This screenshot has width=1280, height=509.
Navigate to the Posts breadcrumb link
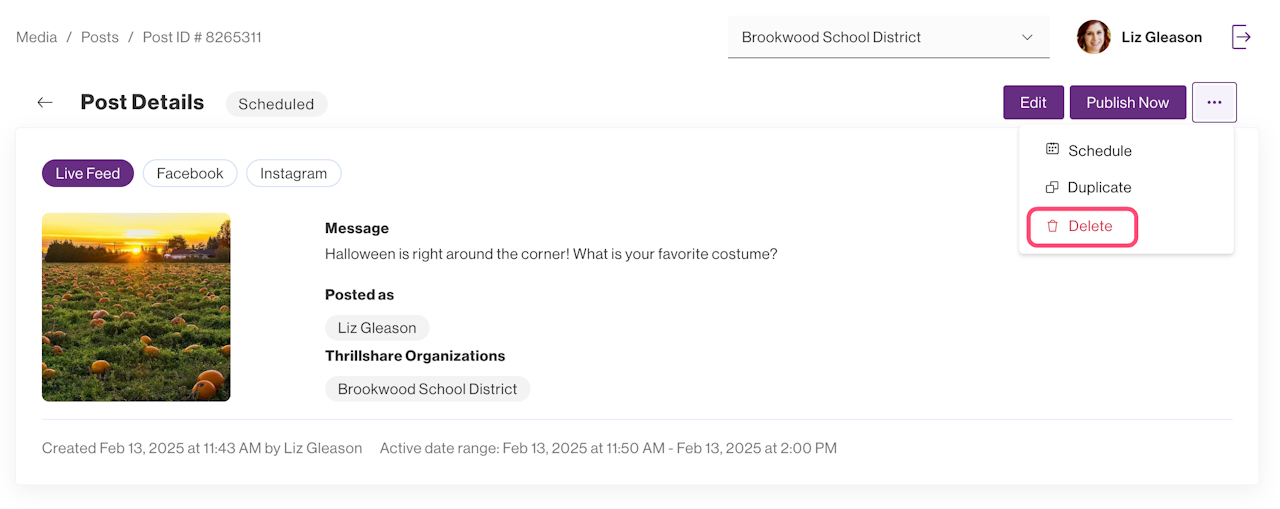pos(100,37)
